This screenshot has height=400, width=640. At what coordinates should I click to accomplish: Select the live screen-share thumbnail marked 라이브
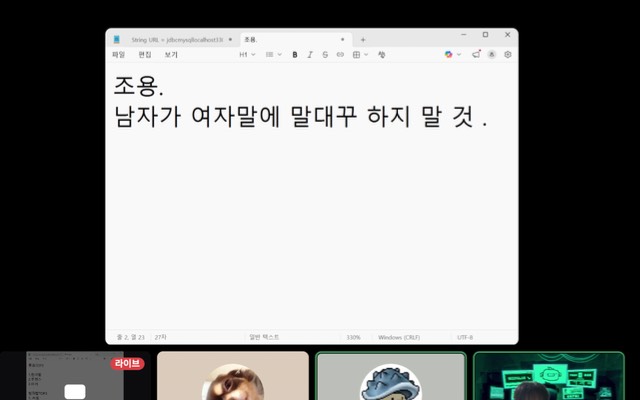[75, 376]
